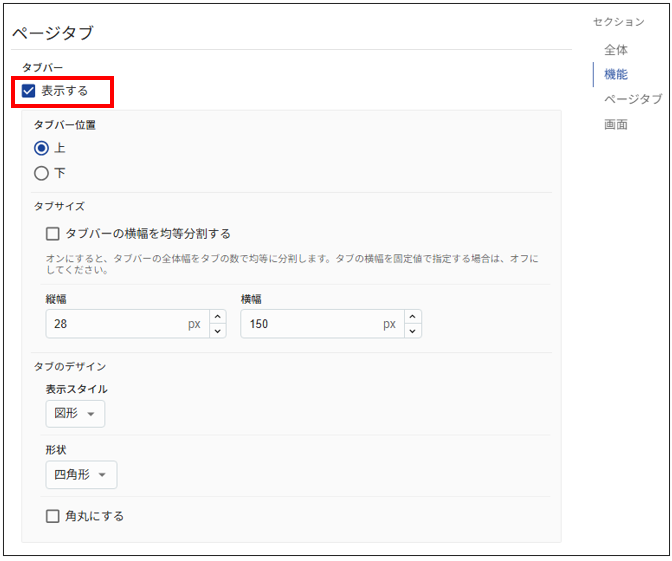Click the ページタブ page heading
The width and height of the screenshot is (672, 561).
pos(52,33)
